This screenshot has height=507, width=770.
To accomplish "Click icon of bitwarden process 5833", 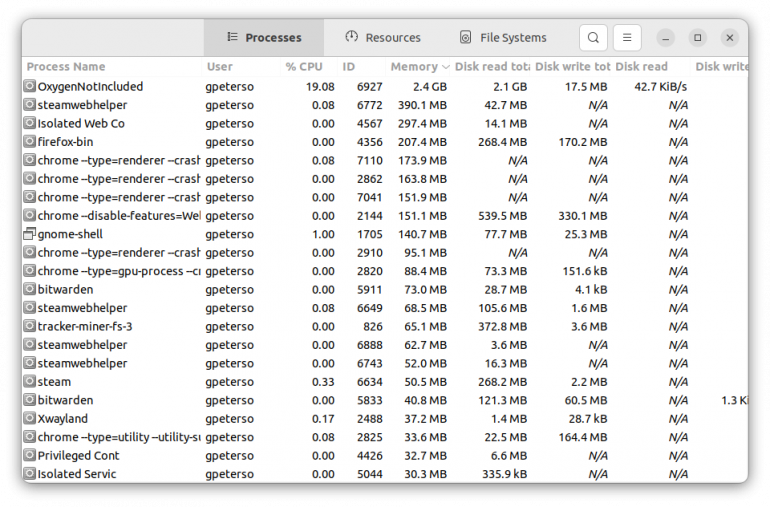I will (30, 400).
